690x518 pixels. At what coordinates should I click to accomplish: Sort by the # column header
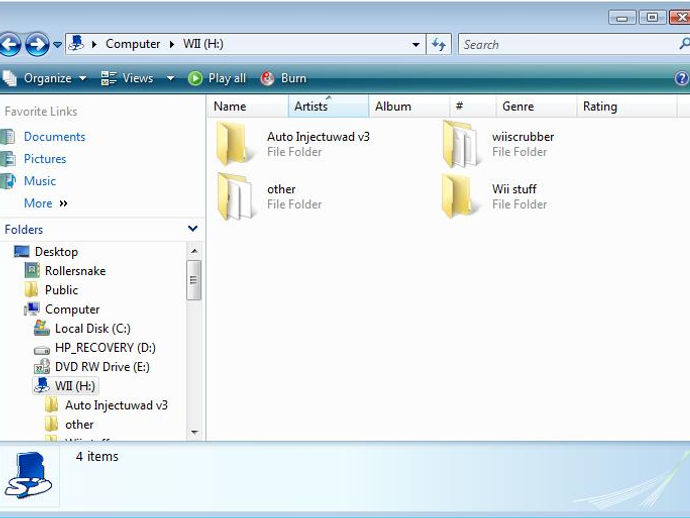coord(473,107)
